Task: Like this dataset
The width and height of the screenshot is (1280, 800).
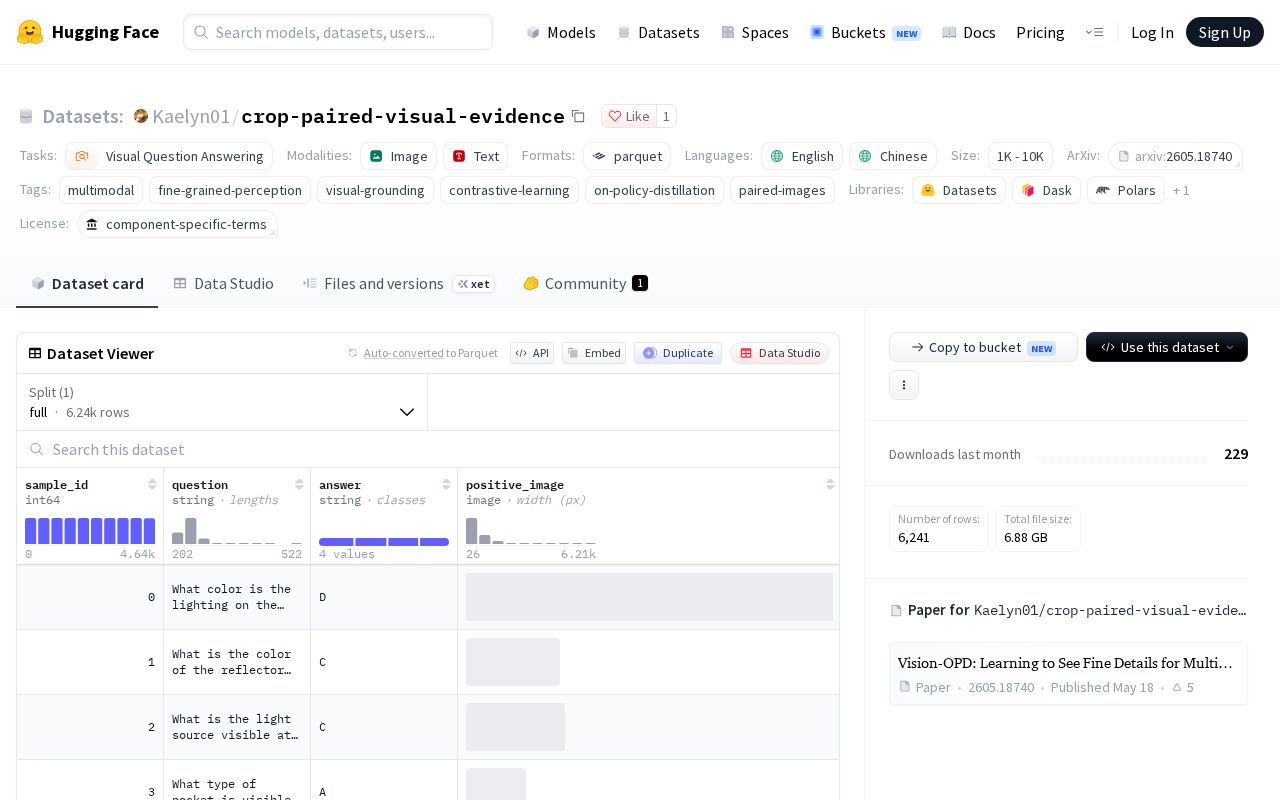Action: click(x=629, y=116)
